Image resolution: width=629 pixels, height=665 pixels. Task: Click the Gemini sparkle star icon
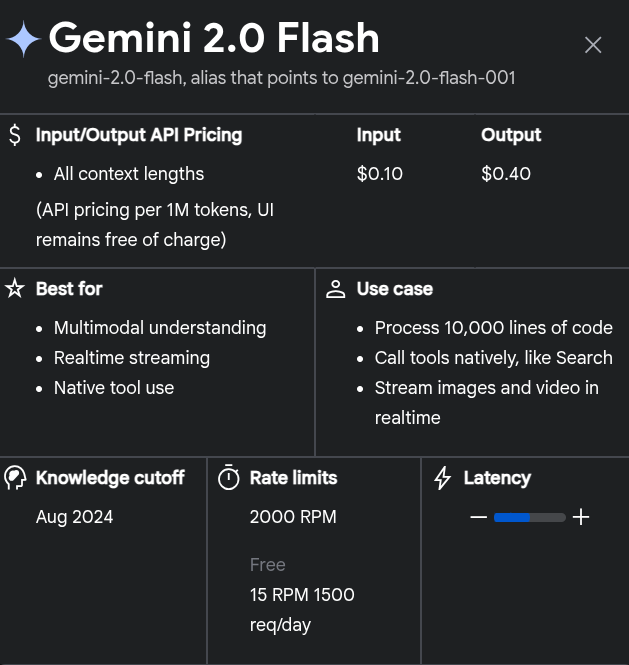[x=23, y=40]
